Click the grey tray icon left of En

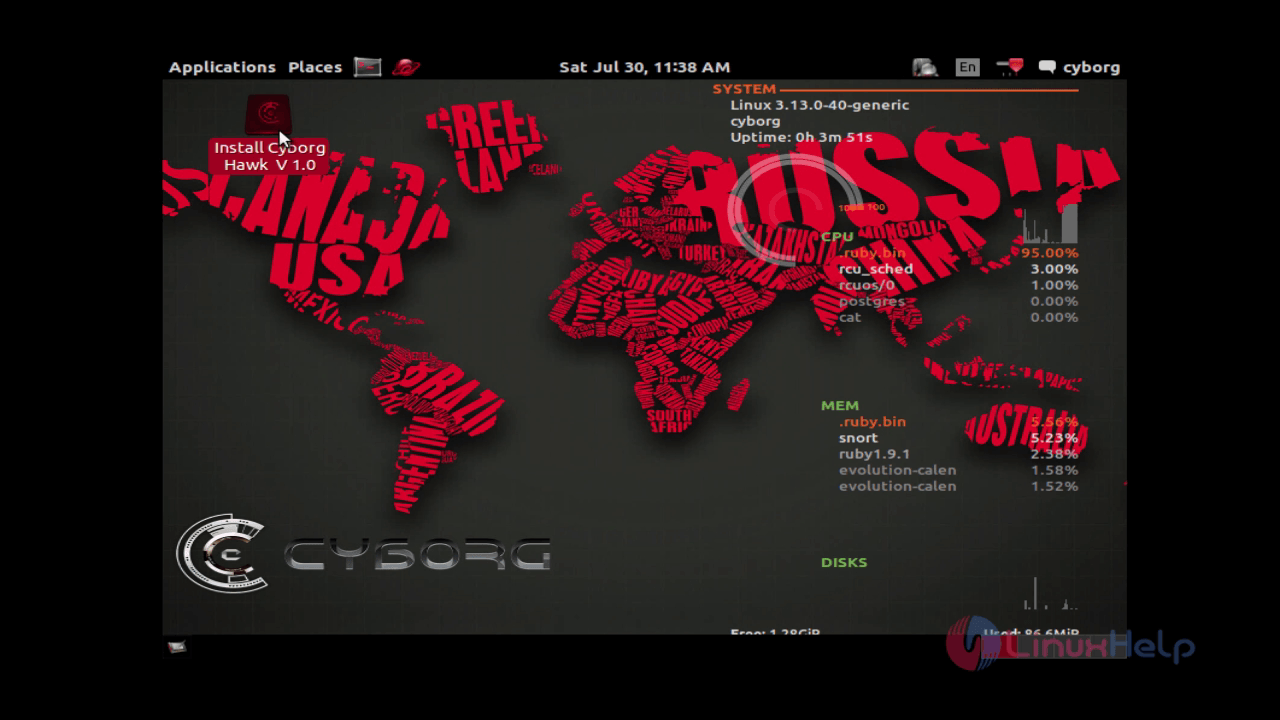click(x=925, y=67)
